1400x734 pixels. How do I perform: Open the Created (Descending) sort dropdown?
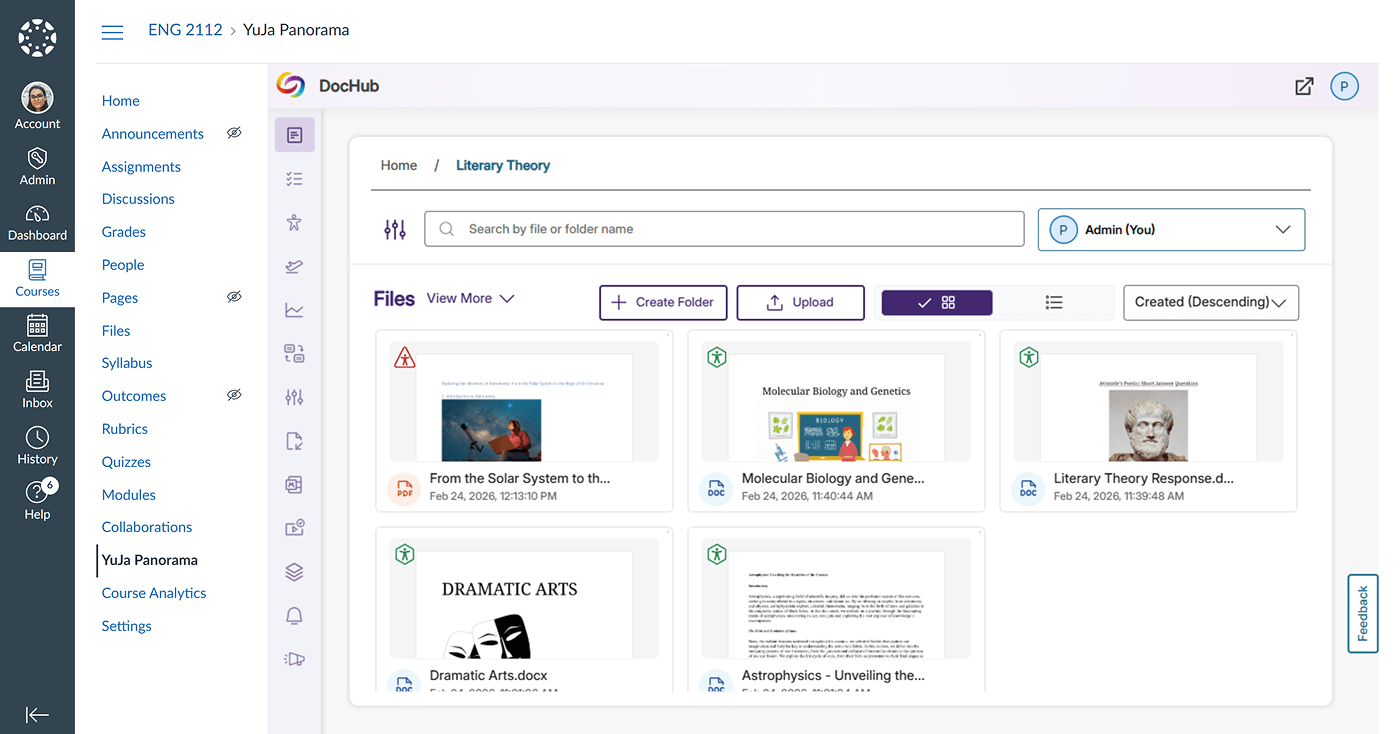tap(1210, 303)
